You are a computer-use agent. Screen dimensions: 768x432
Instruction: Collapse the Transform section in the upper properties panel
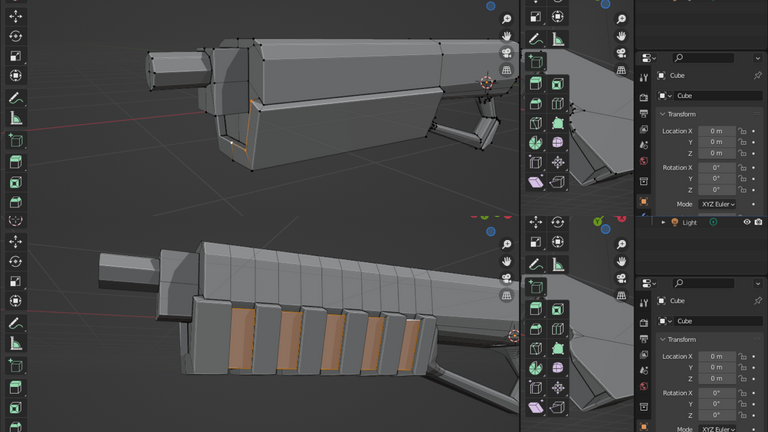[x=663, y=114]
